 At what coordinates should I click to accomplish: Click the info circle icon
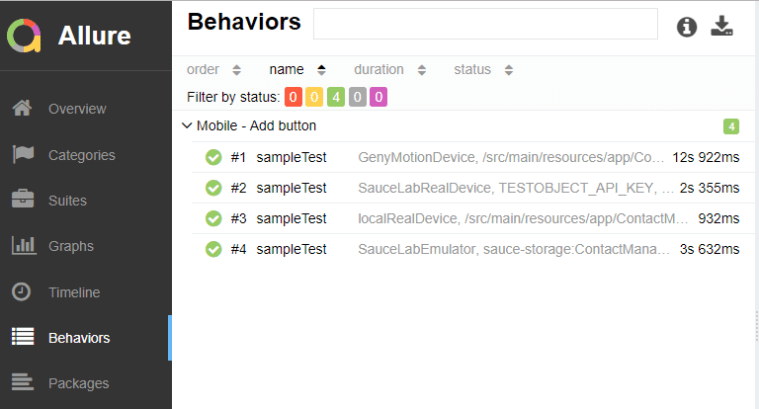coord(687,27)
